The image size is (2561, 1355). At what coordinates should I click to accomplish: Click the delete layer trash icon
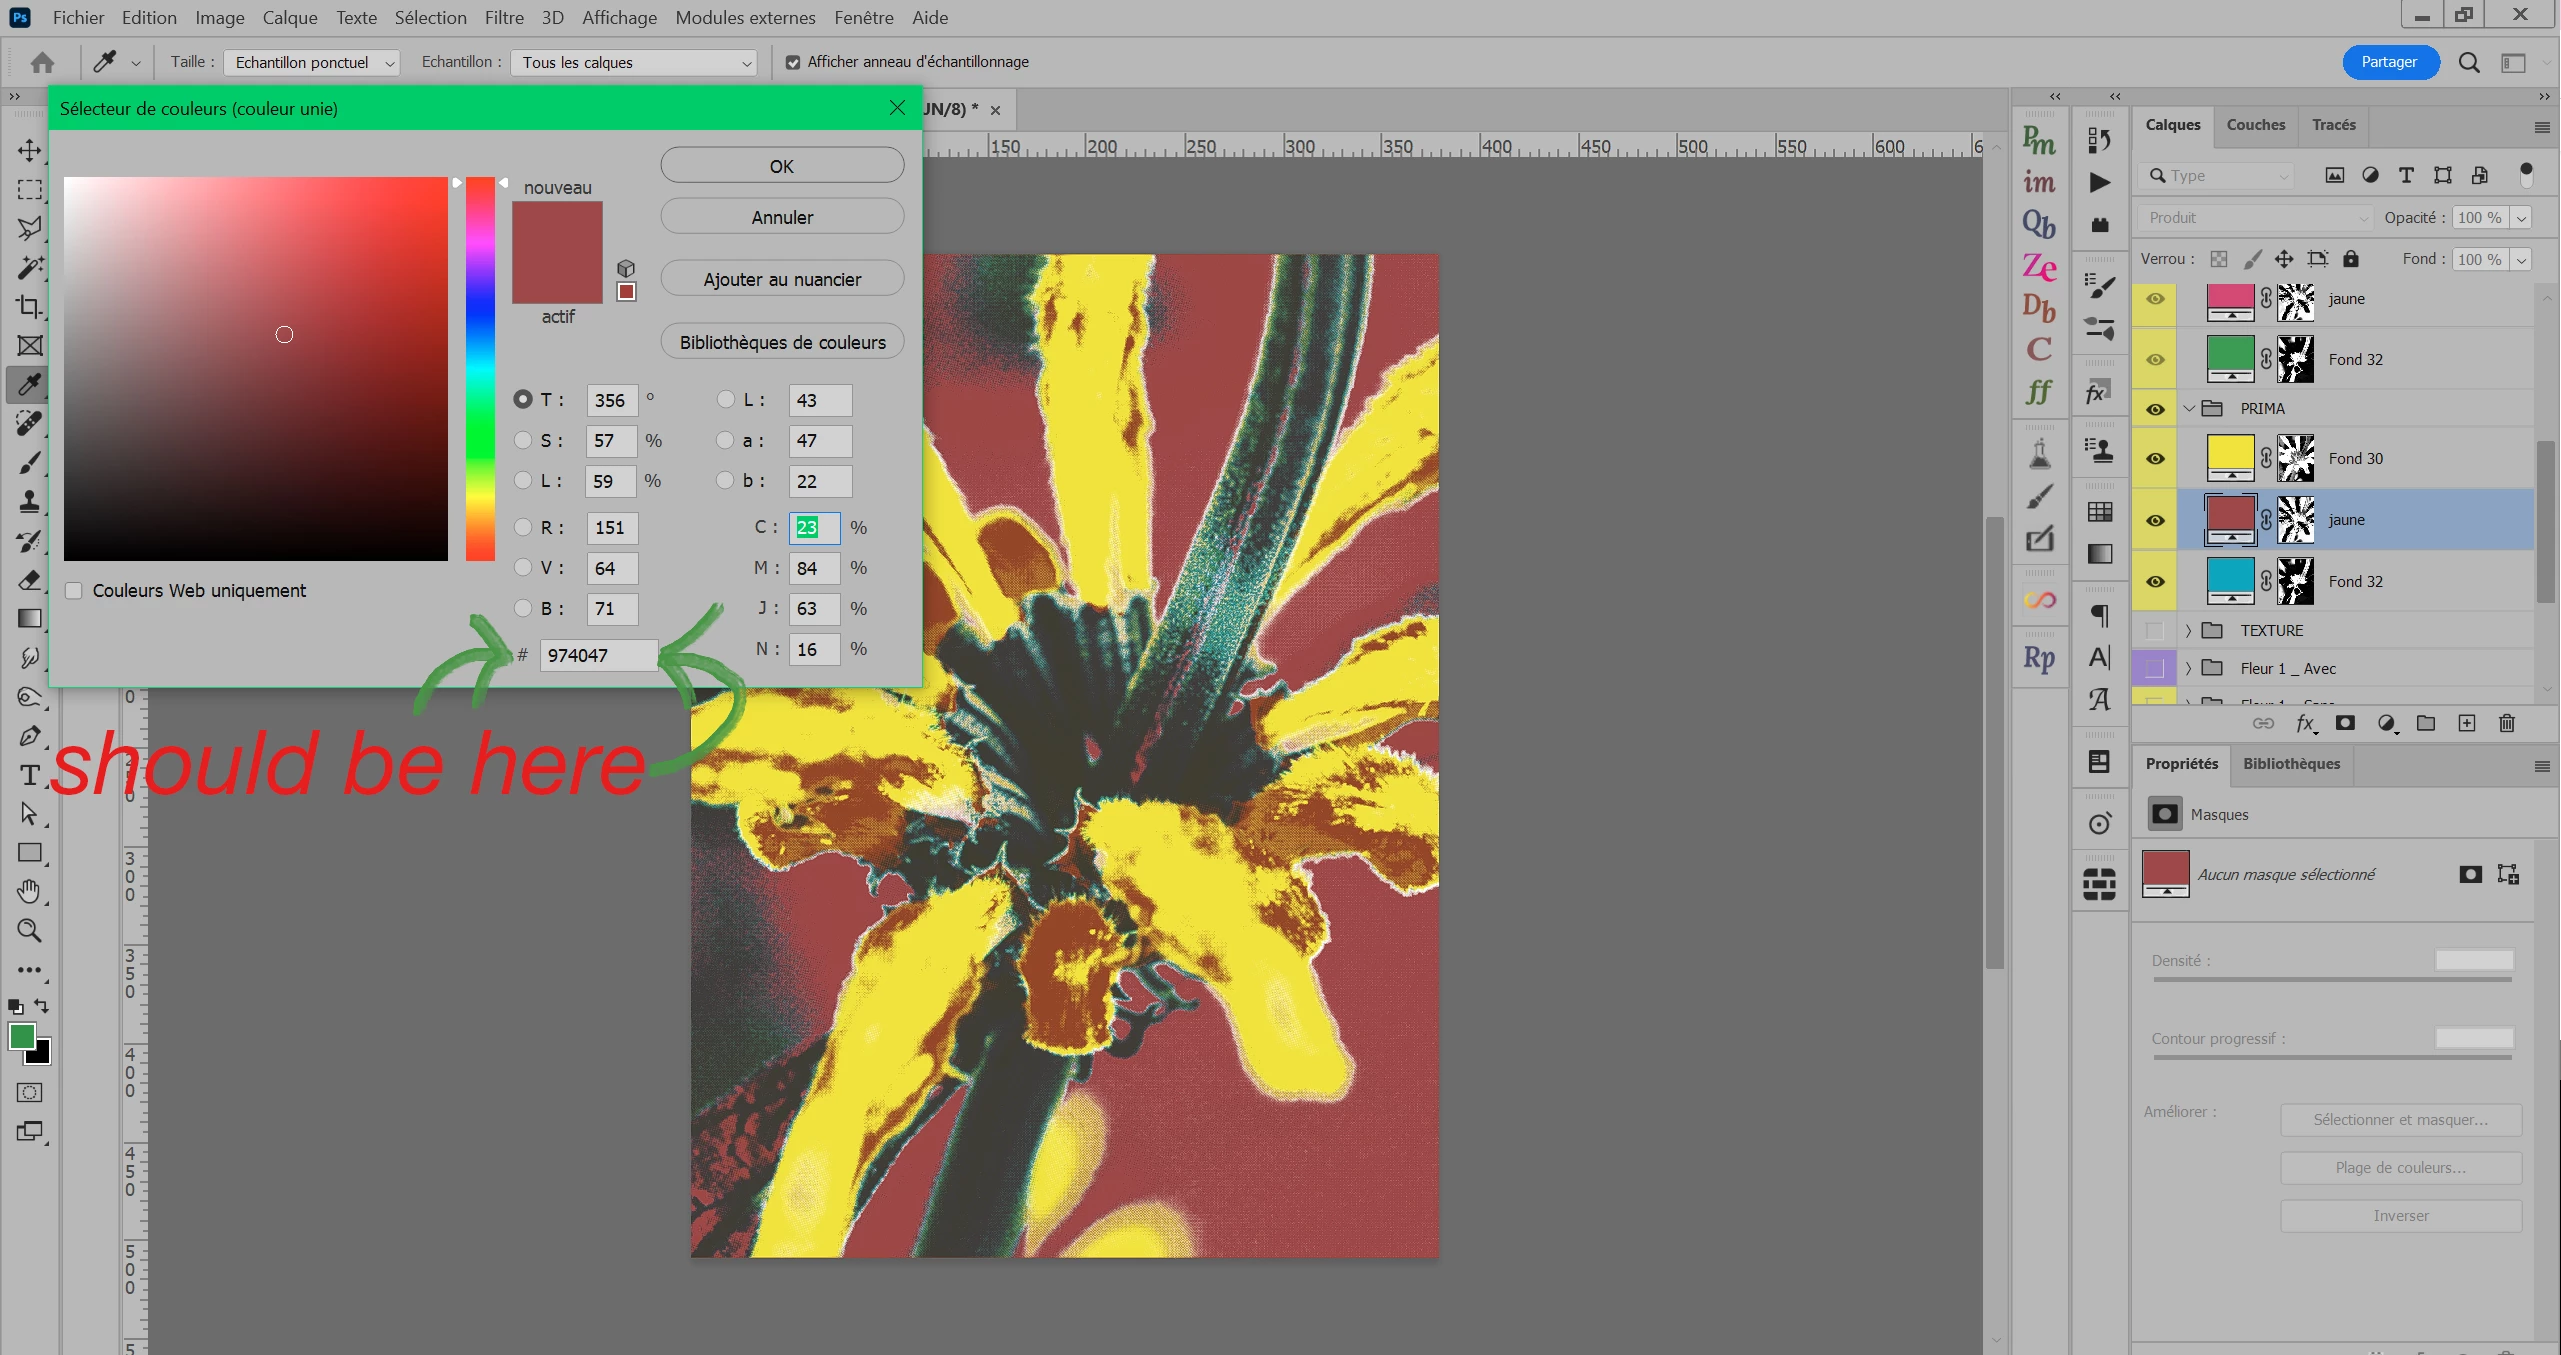point(2506,723)
